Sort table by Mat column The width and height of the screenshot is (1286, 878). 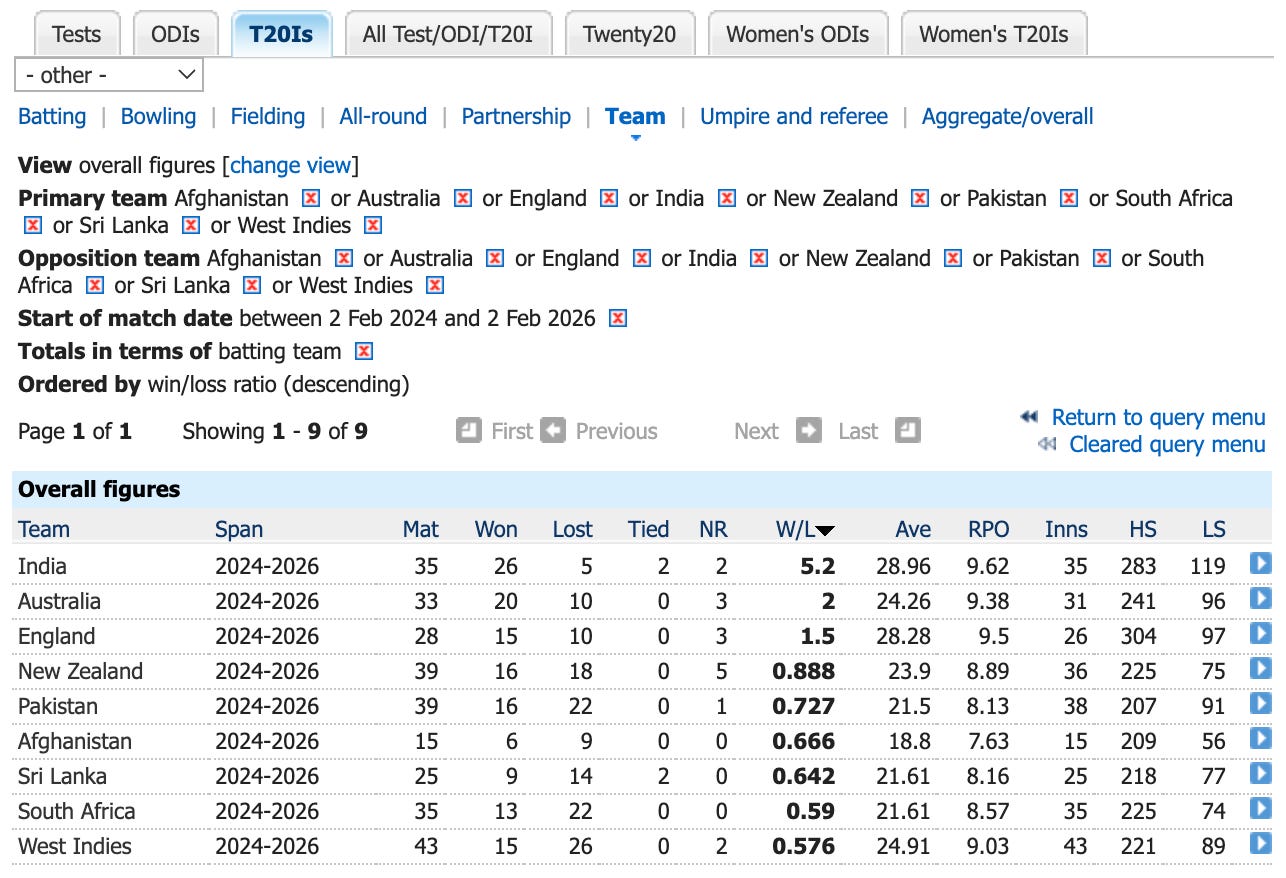421,529
